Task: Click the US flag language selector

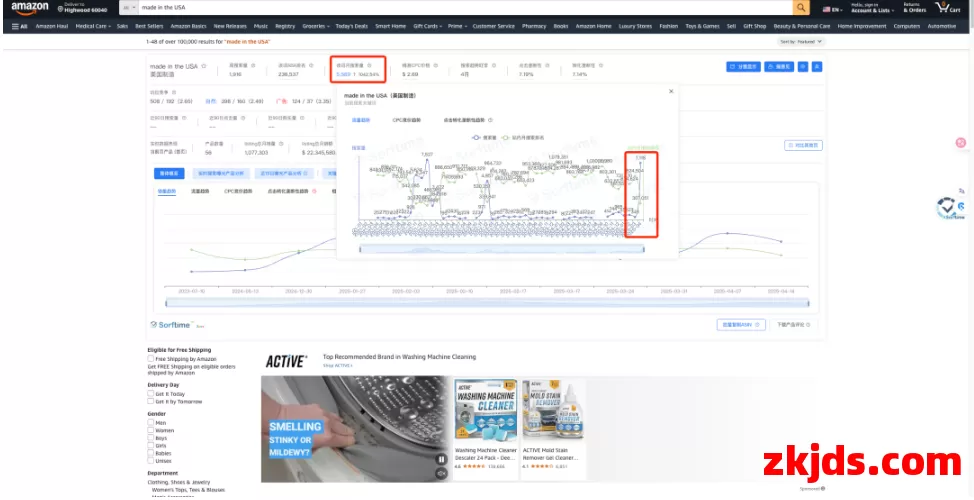Action: tap(831, 9)
